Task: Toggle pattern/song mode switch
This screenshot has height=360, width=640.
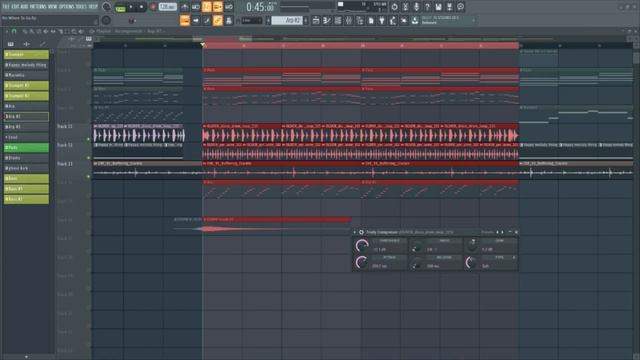Action: click(x=120, y=7)
